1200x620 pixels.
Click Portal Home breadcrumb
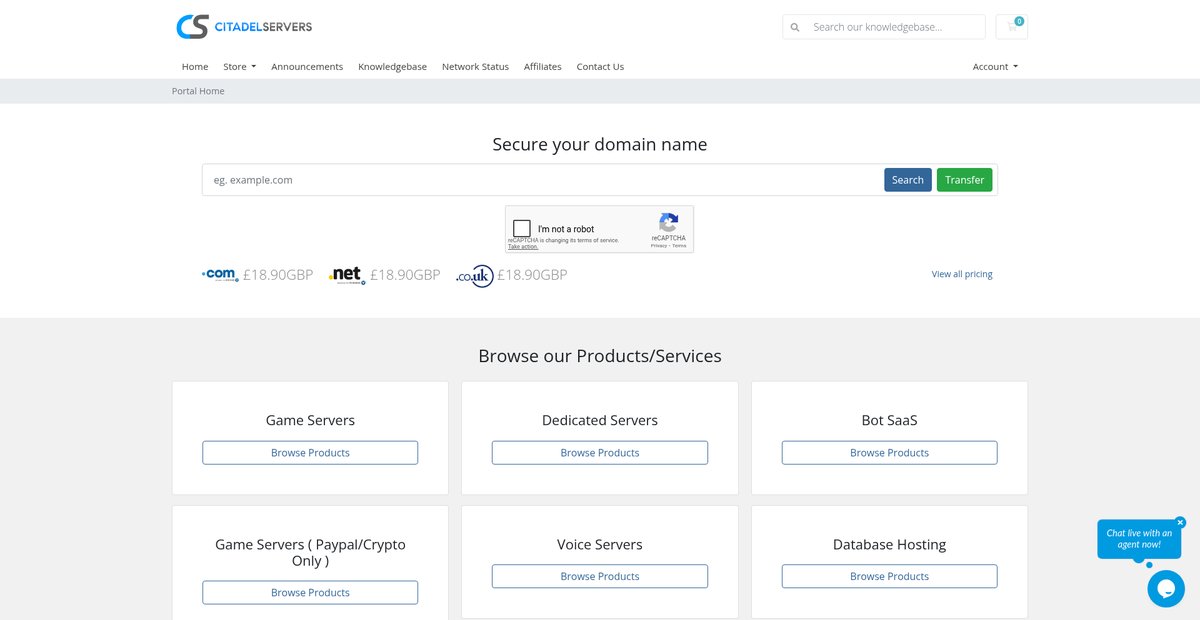(198, 91)
